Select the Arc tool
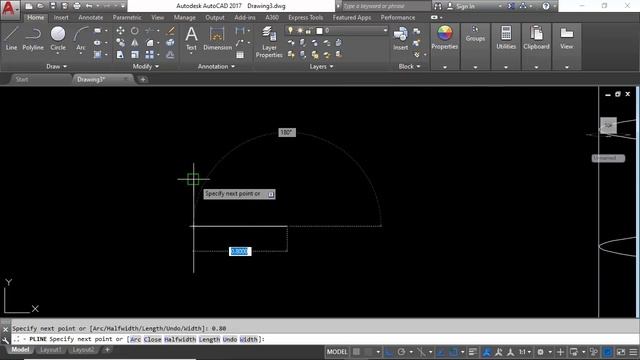 pyautogui.click(x=81, y=39)
